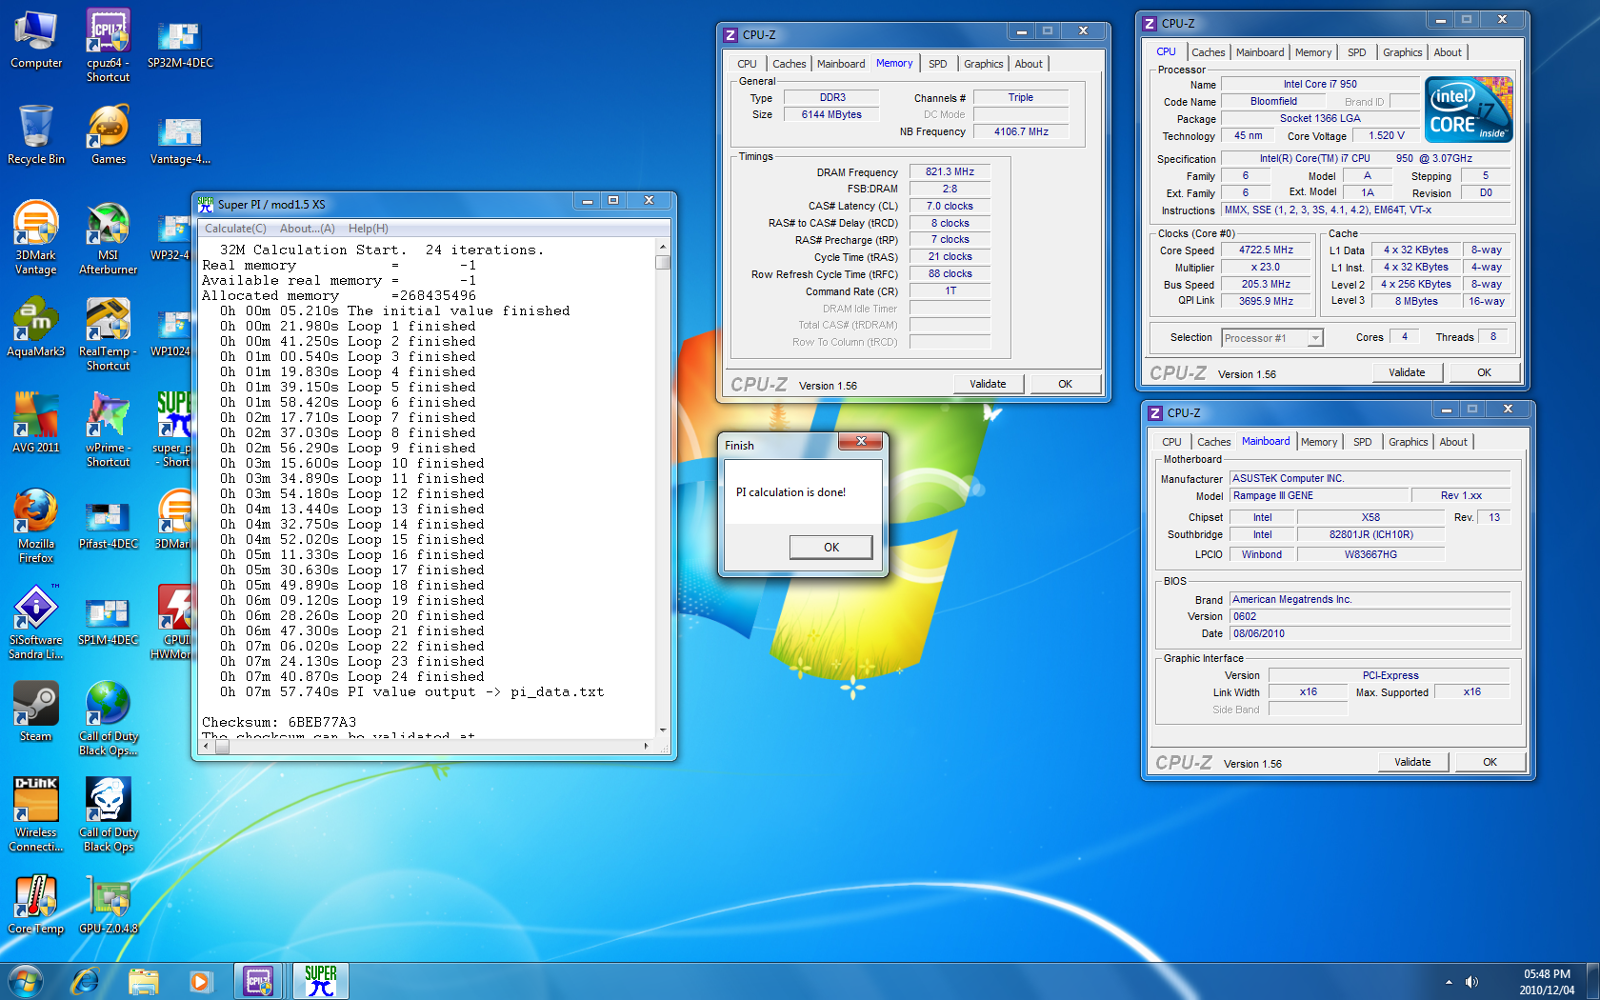The height and width of the screenshot is (1000, 1600).
Task: Launch Steam from the desktop
Action: [36, 712]
